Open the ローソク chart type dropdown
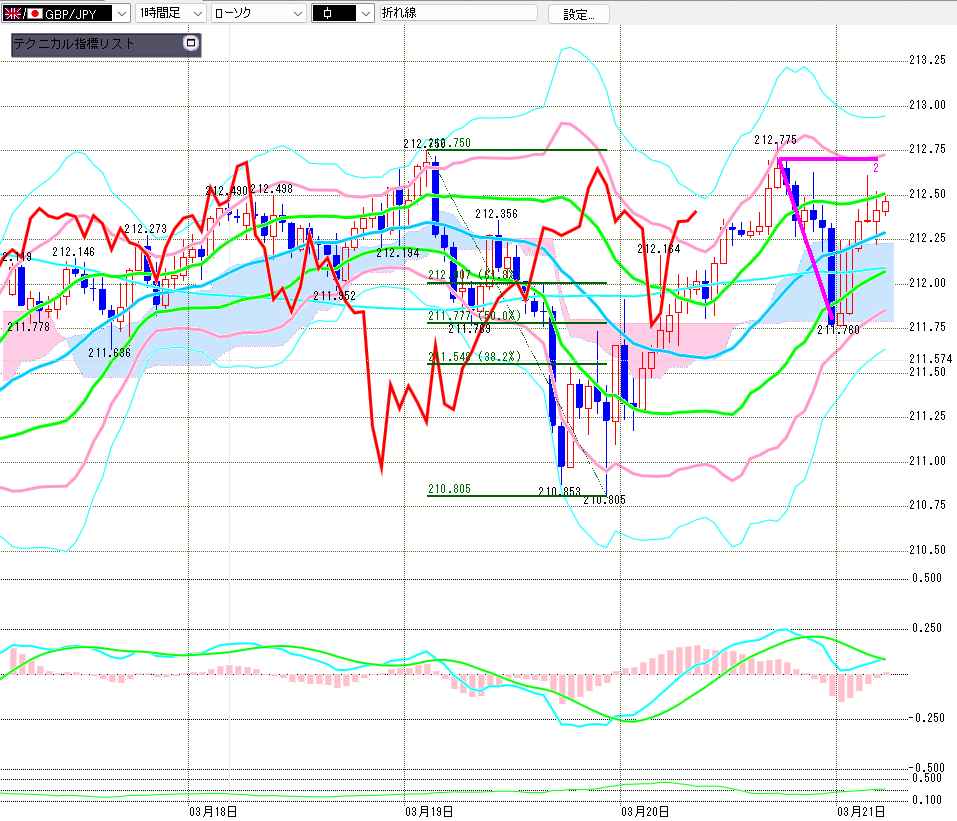The height and width of the screenshot is (821, 957). pos(296,13)
